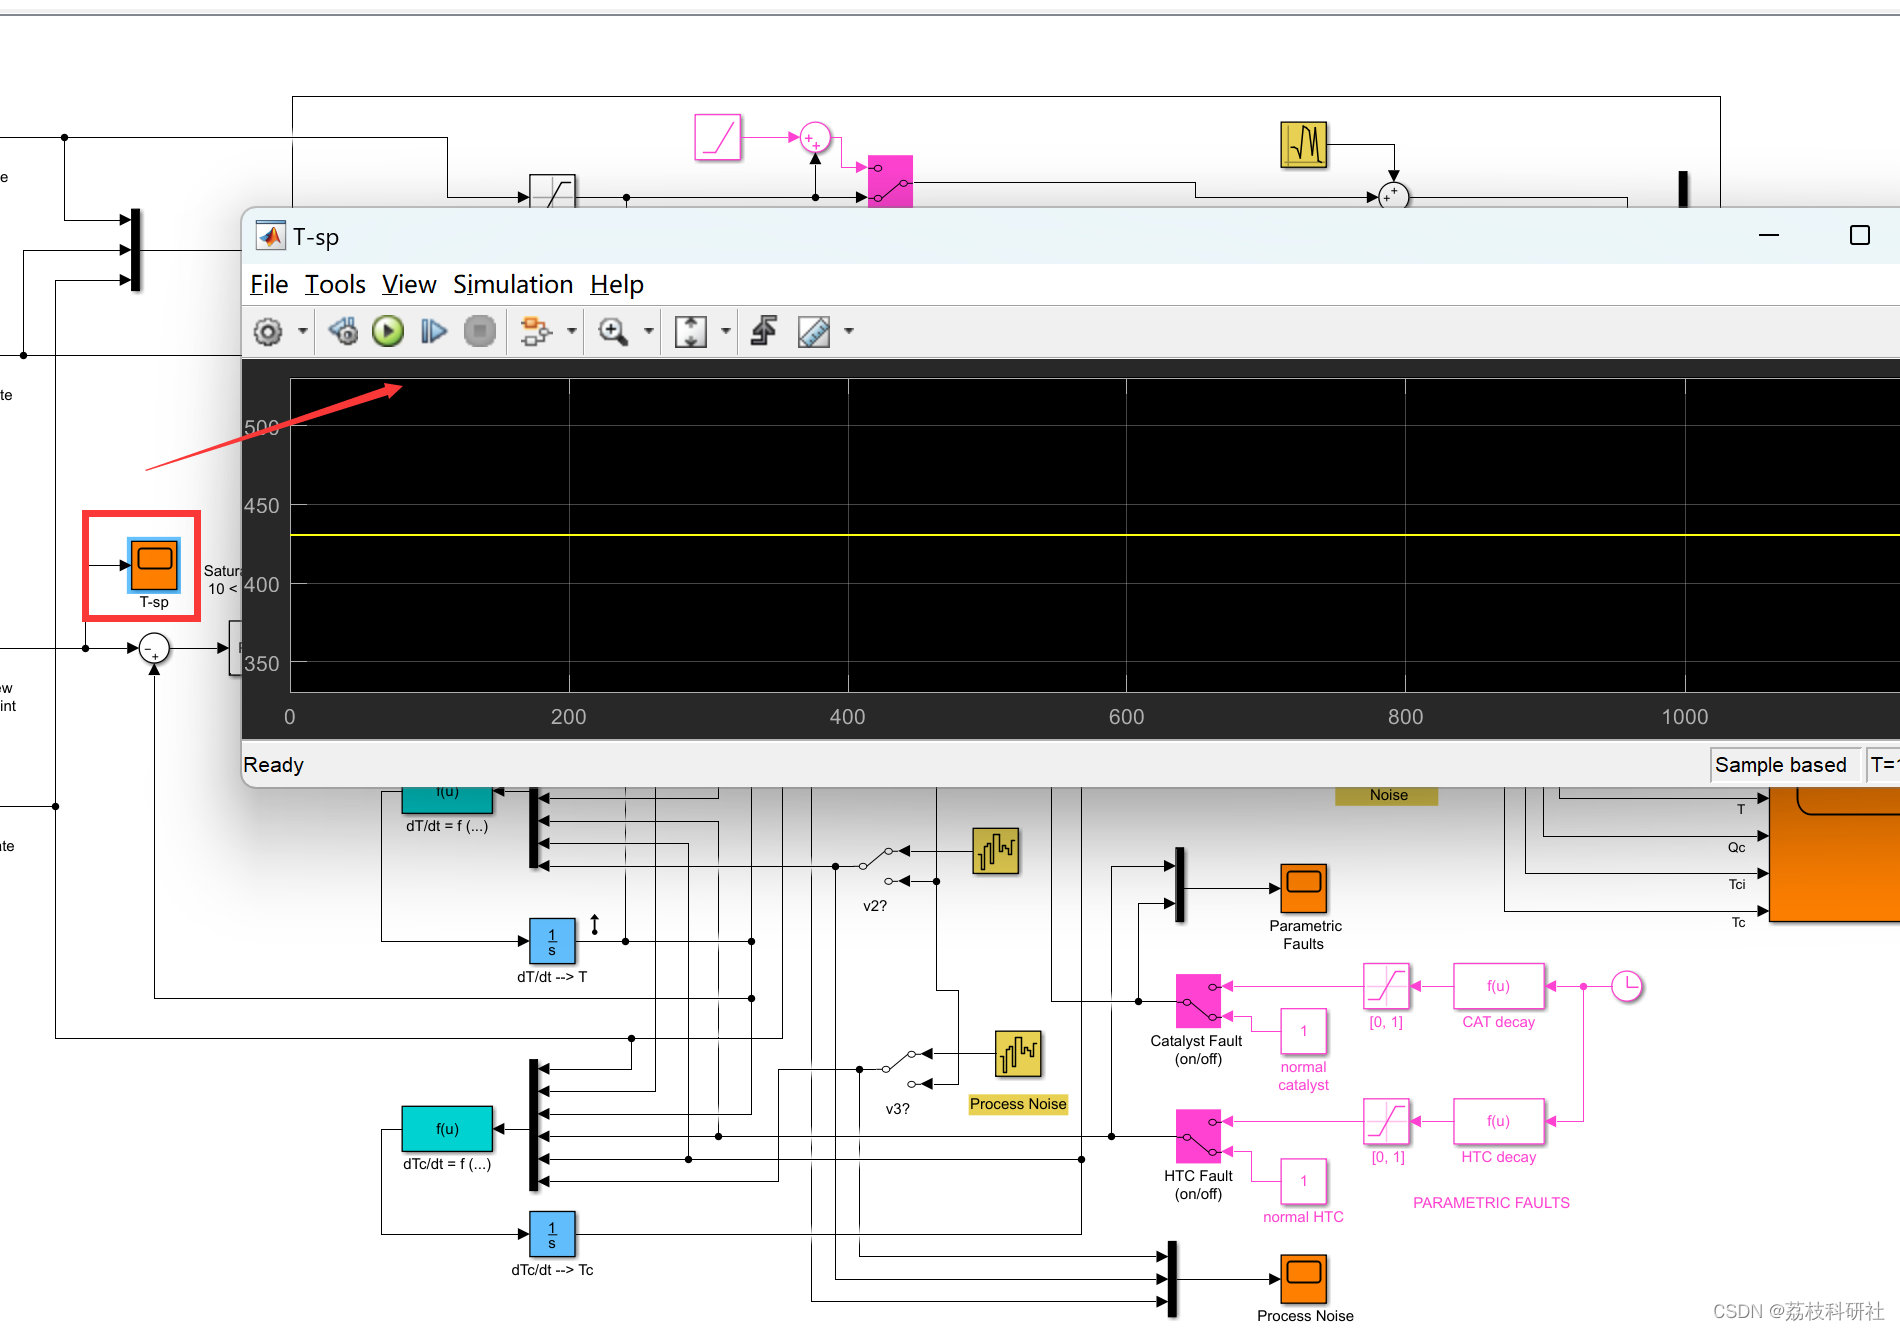Open scope Configuration Properties gear icon
The width and height of the screenshot is (1900, 1331).
[x=268, y=331]
